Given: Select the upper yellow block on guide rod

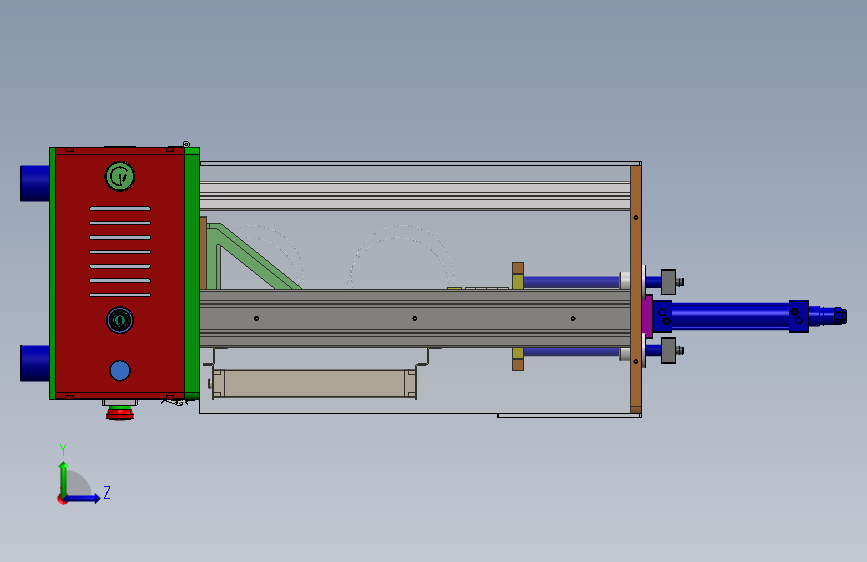Looking at the screenshot, I should 518,281.
